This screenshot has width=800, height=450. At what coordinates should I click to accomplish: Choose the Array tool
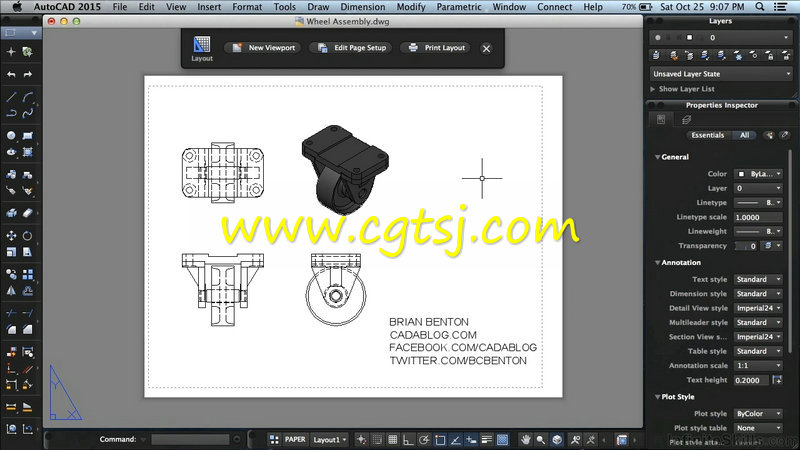[x=28, y=274]
